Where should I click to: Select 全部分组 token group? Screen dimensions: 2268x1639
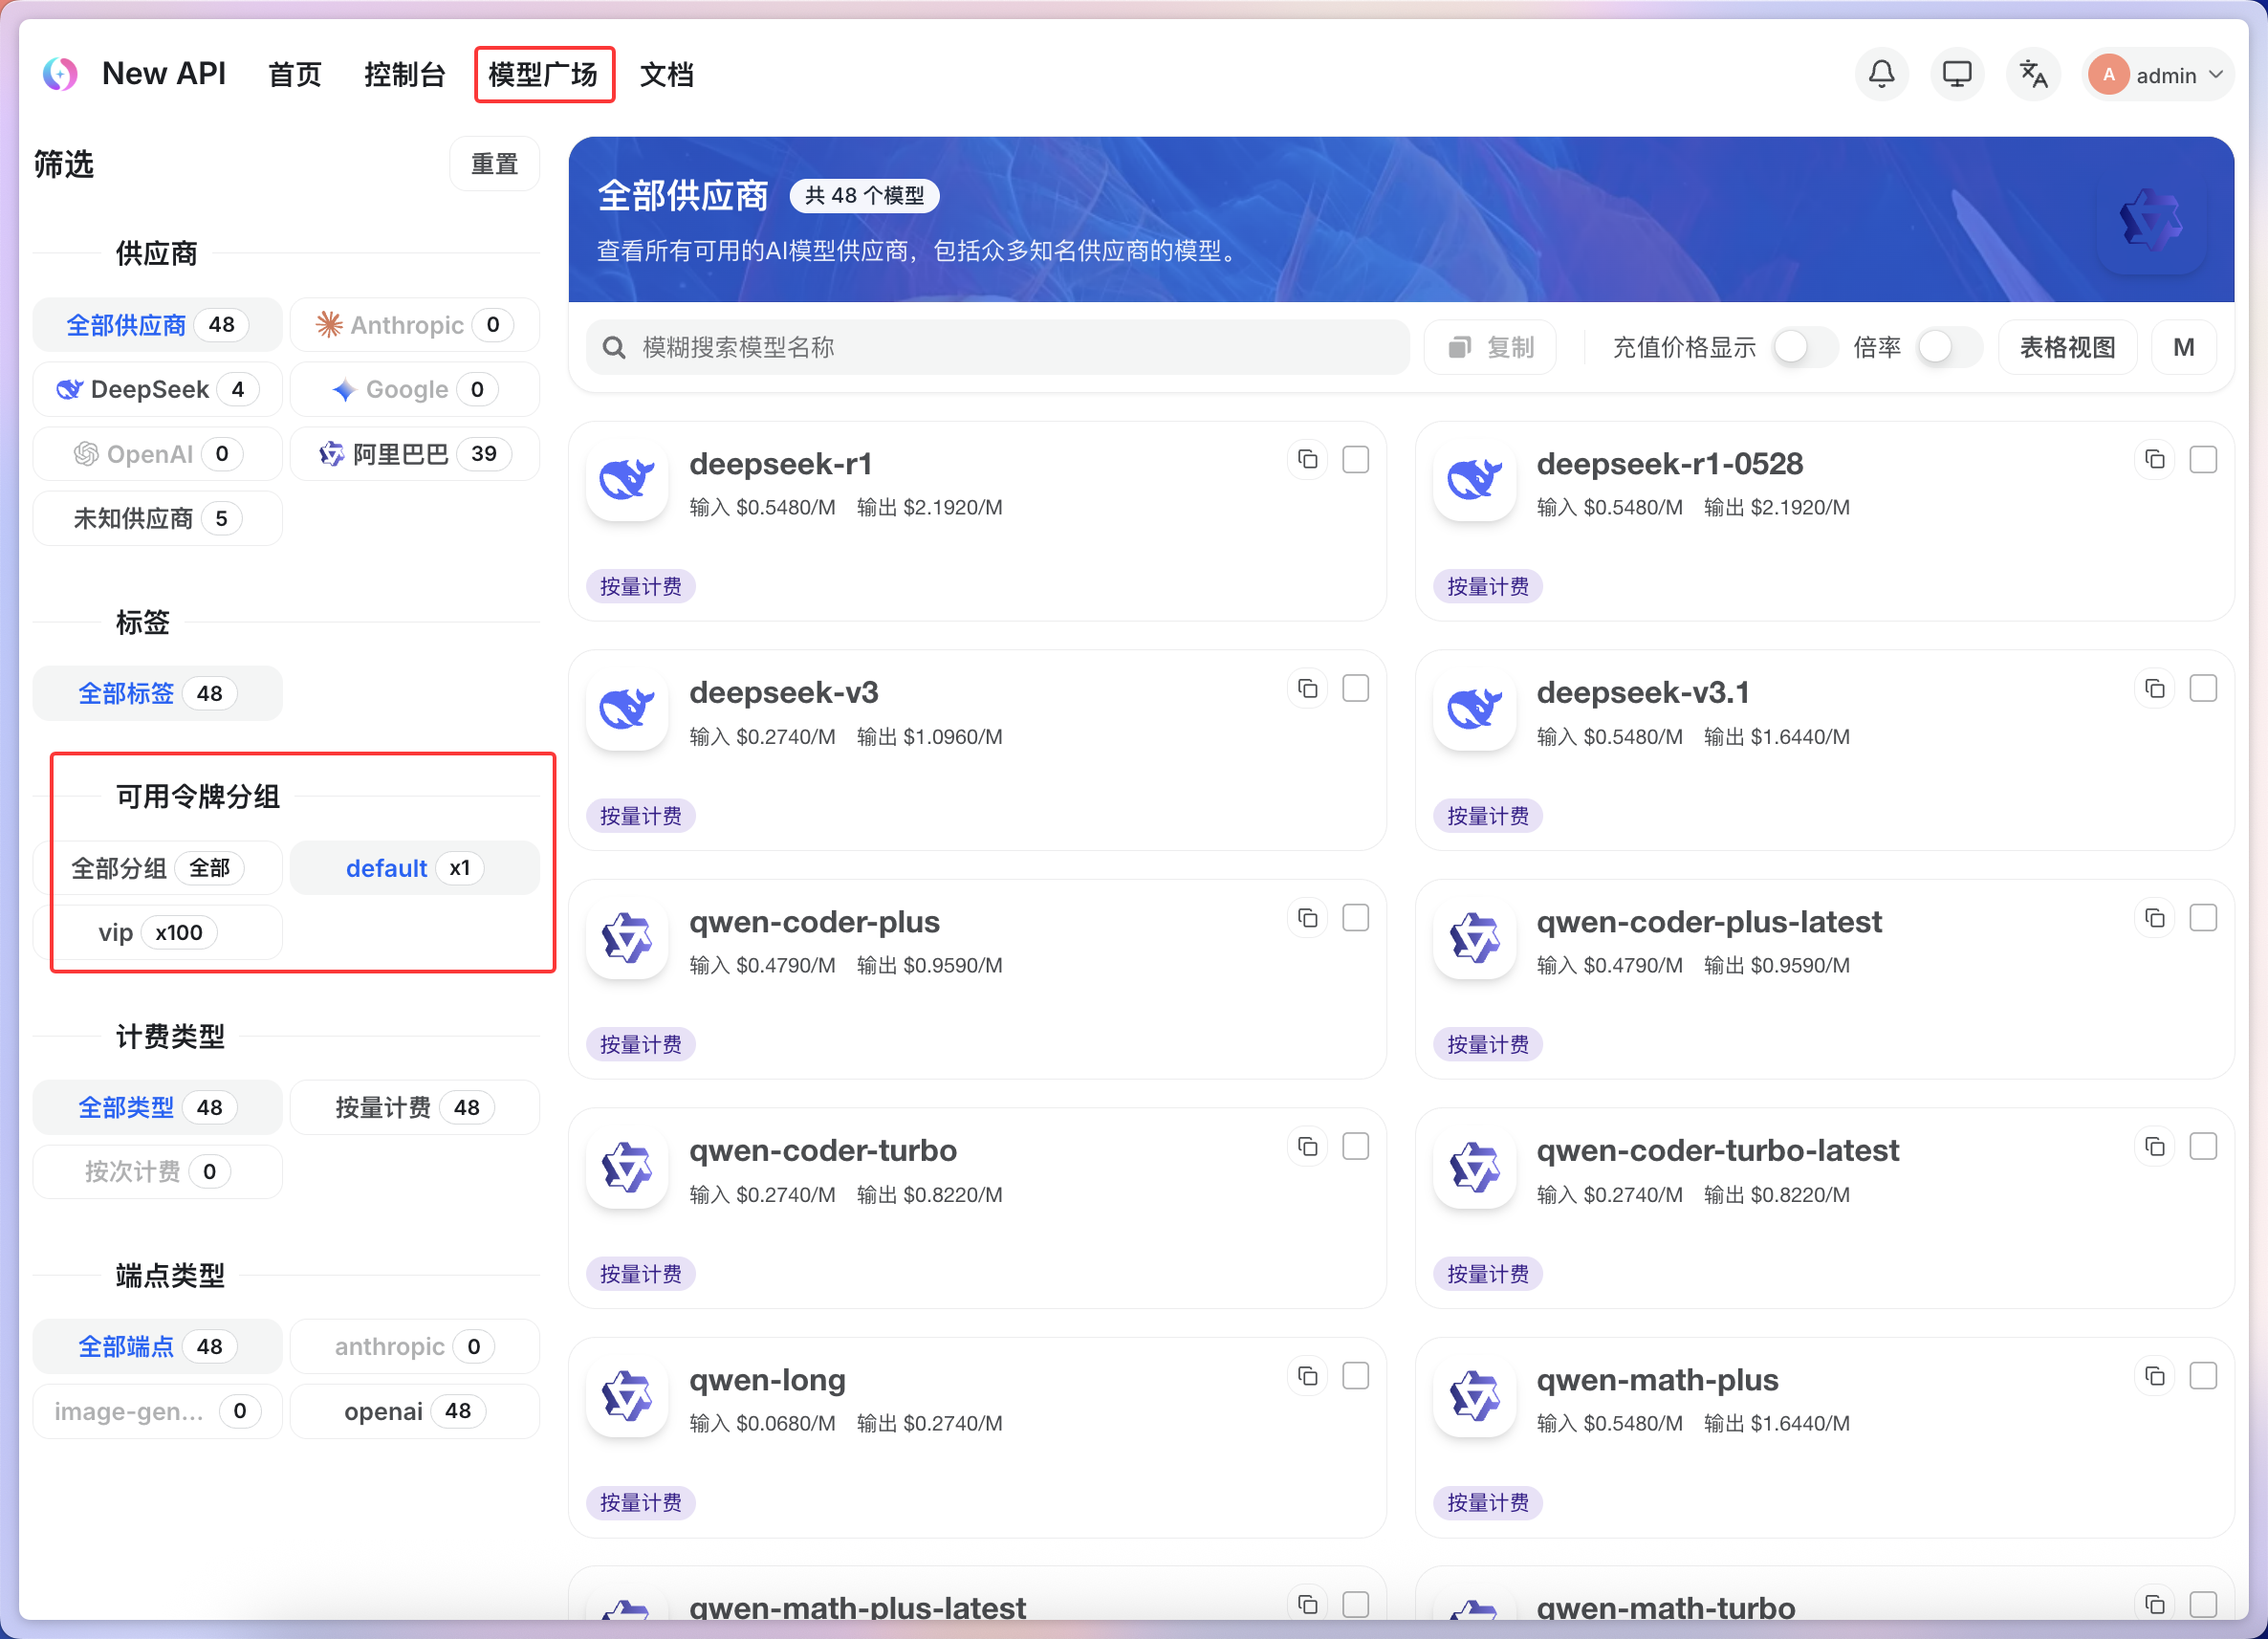pos(157,868)
